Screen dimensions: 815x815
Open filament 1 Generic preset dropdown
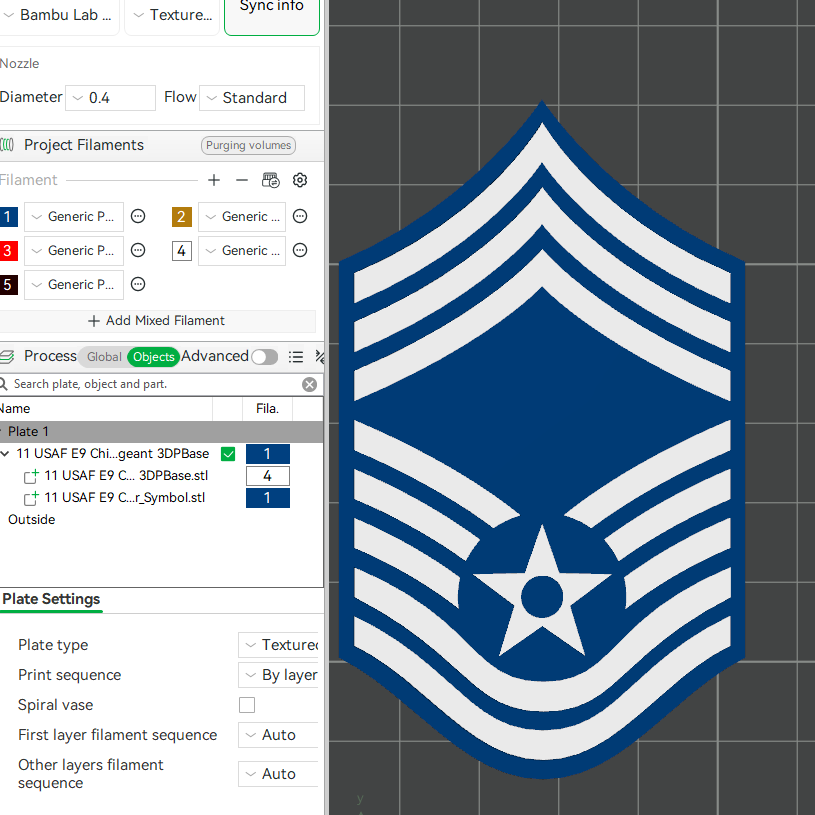[74, 217]
